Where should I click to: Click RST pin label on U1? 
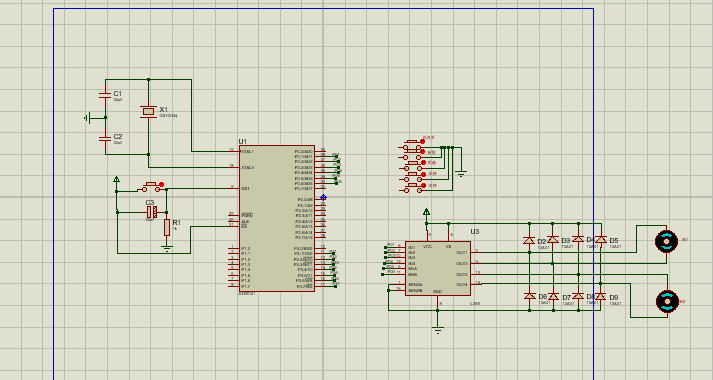pyautogui.click(x=245, y=189)
